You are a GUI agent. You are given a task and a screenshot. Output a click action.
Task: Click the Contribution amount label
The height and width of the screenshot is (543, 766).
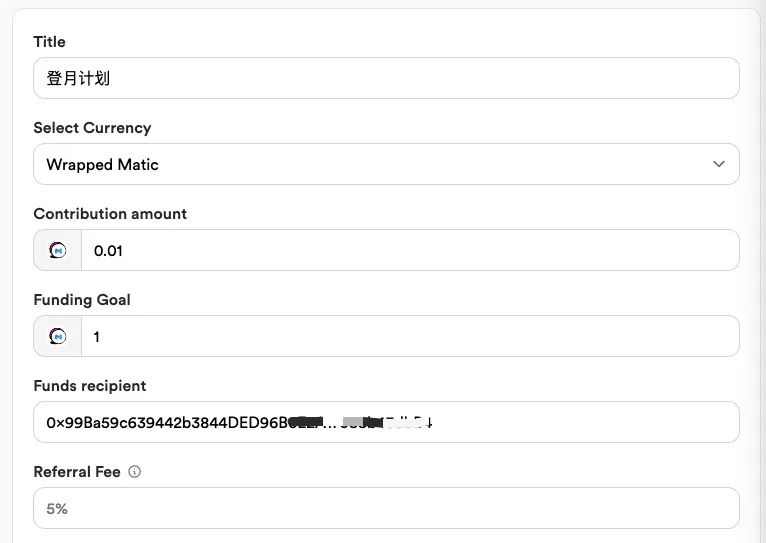pos(110,214)
